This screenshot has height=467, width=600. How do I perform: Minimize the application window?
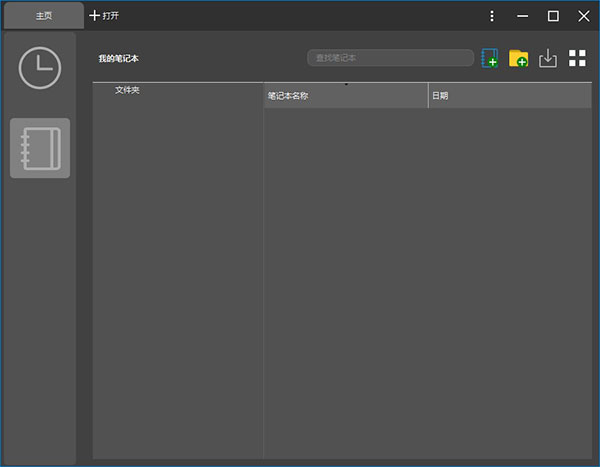click(522, 16)
